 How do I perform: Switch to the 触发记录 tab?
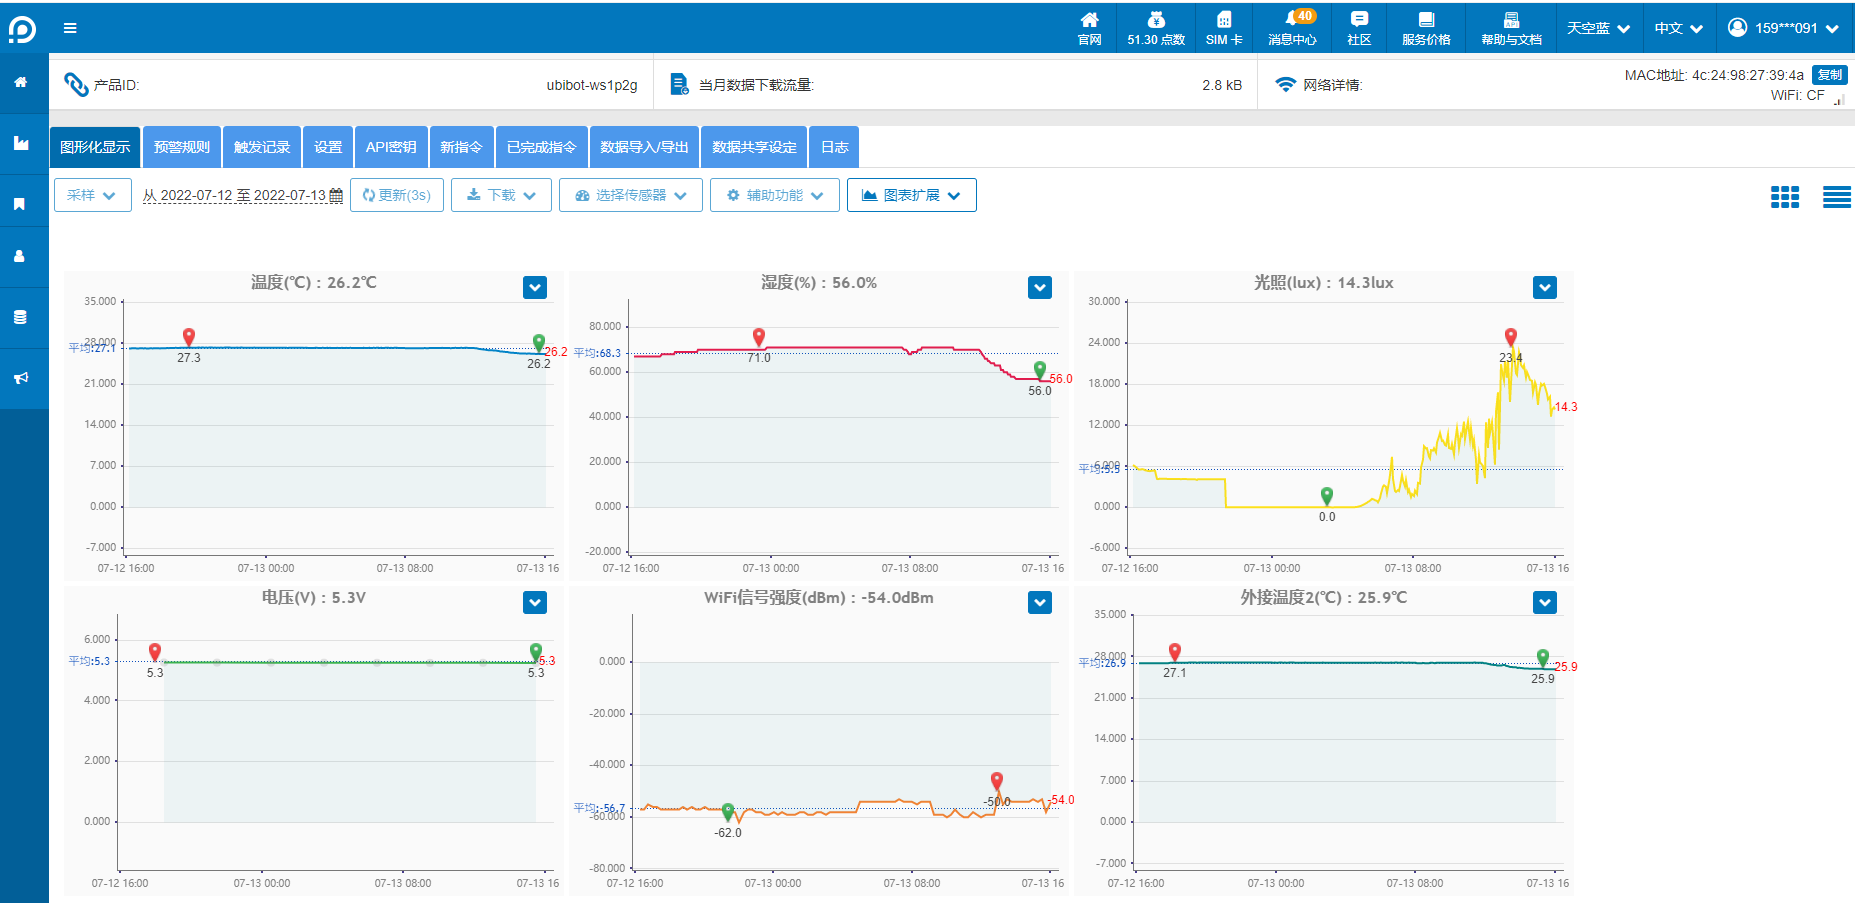[x=262, y=147]
